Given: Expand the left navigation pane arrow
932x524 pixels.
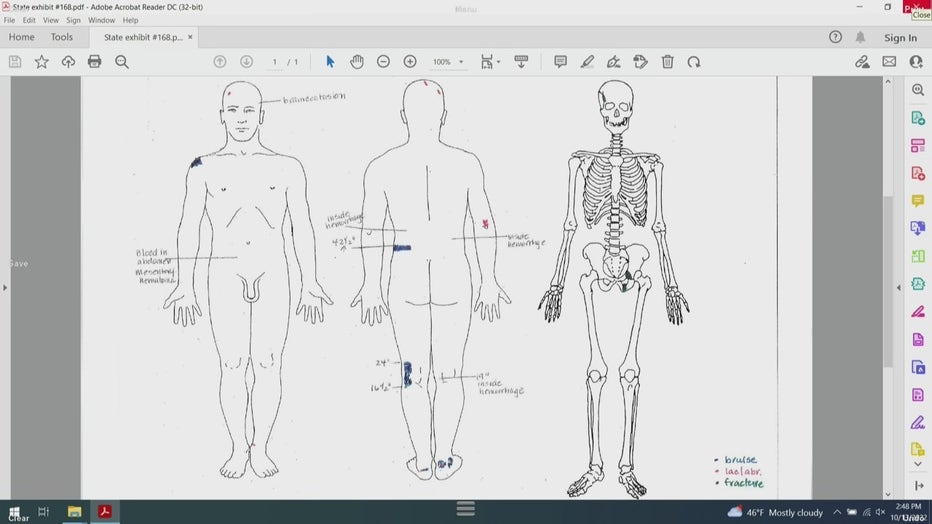Looking at the screenshot, I should (x=5, y=287).
